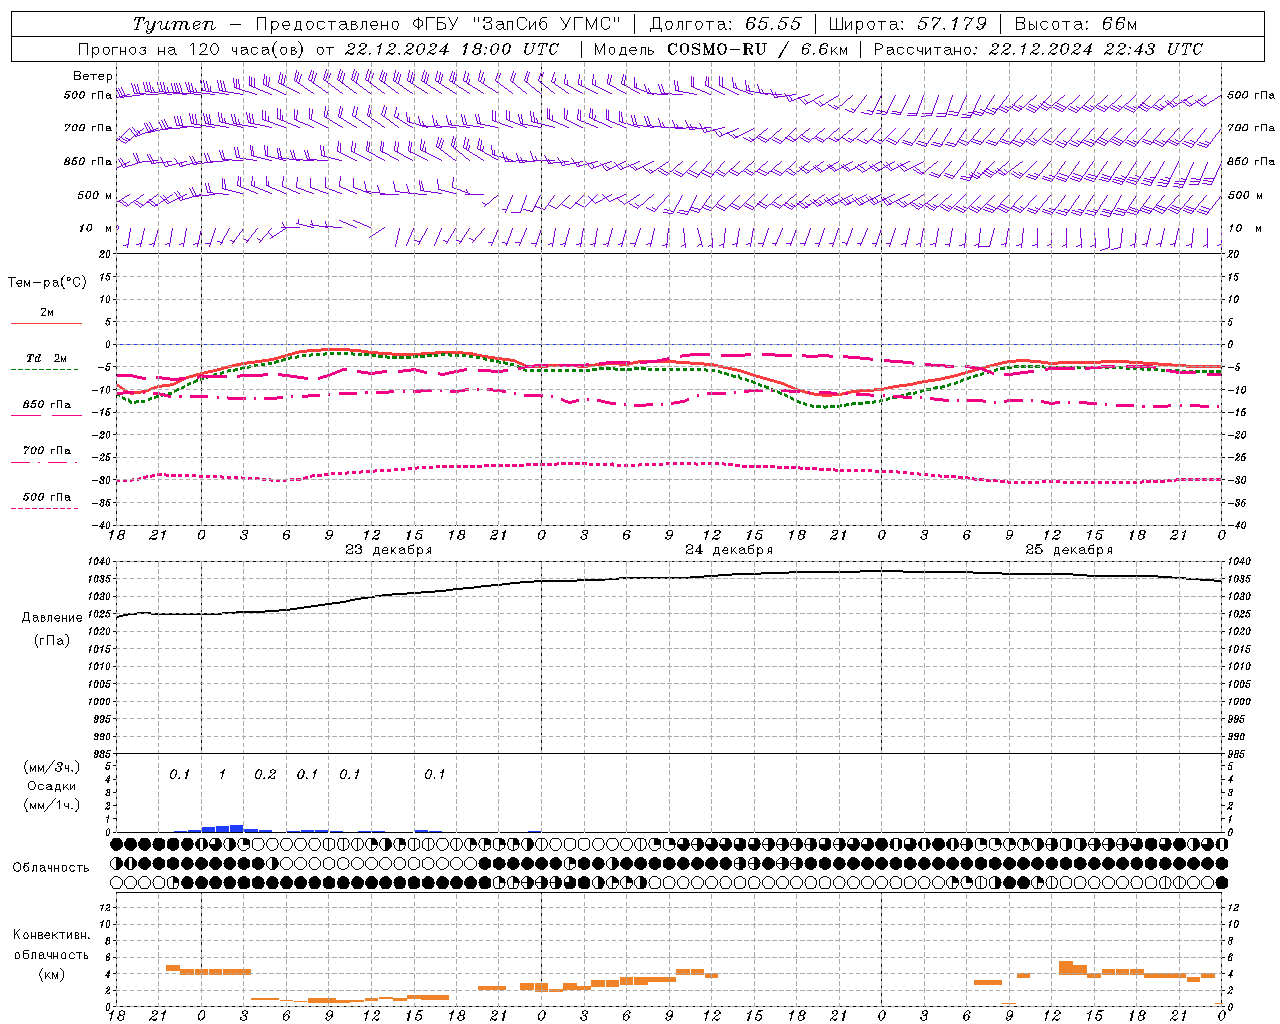Click the black pressure curve line
The width and height of the screenshot is (1280, 1024).
point(670,577)
